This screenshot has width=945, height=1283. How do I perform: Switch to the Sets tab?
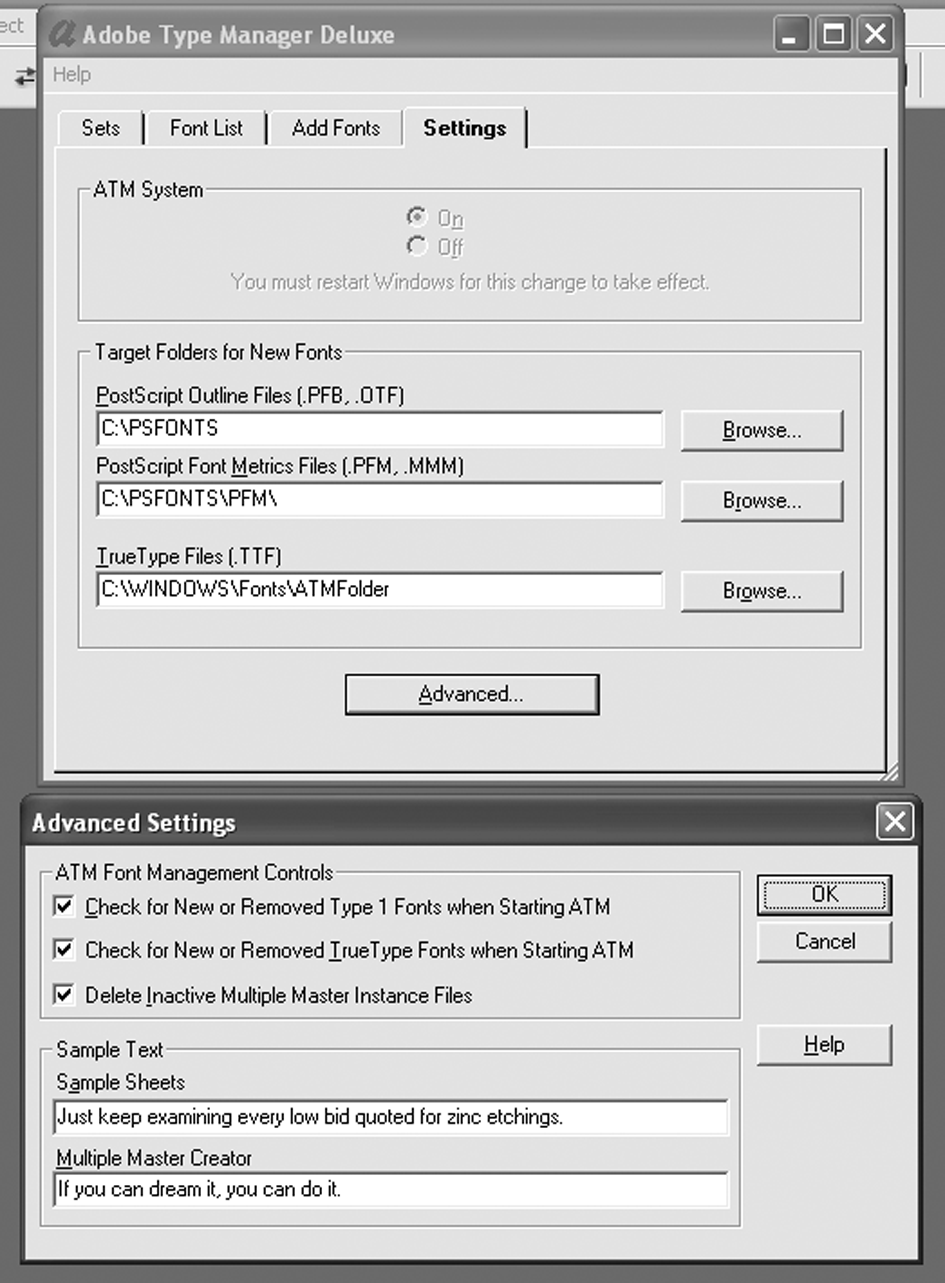101,128
